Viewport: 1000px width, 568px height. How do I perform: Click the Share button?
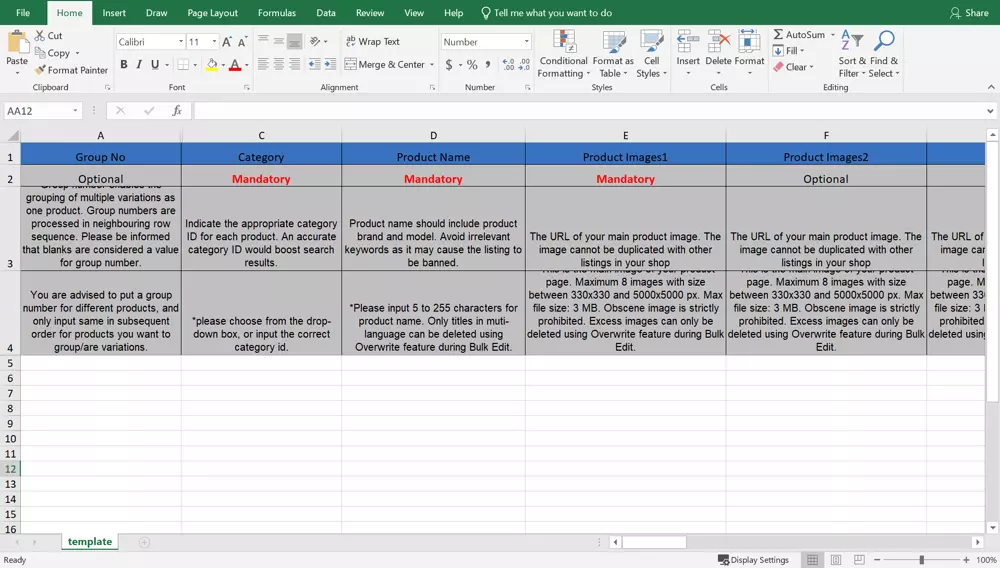click(x=969, y=13)
